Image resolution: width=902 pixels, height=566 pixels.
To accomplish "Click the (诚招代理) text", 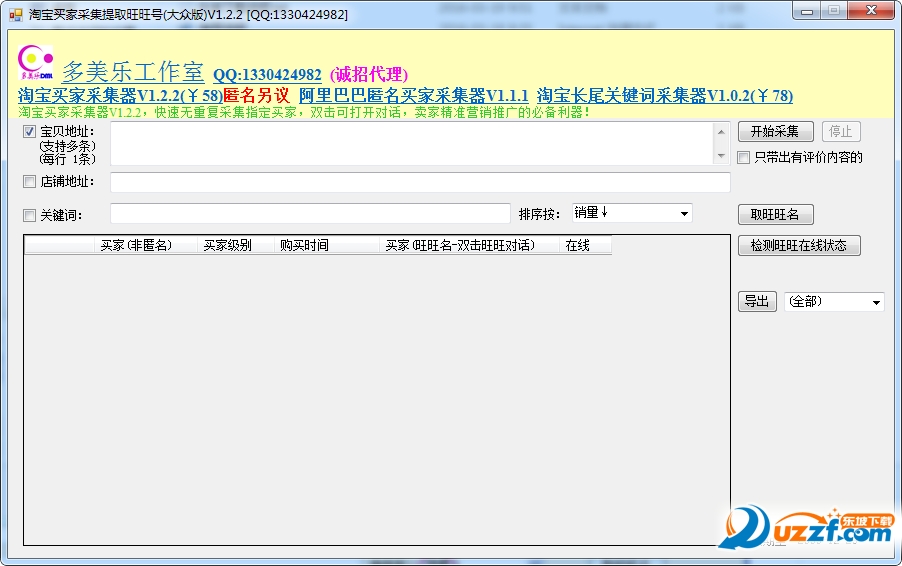I will [369, 75].
